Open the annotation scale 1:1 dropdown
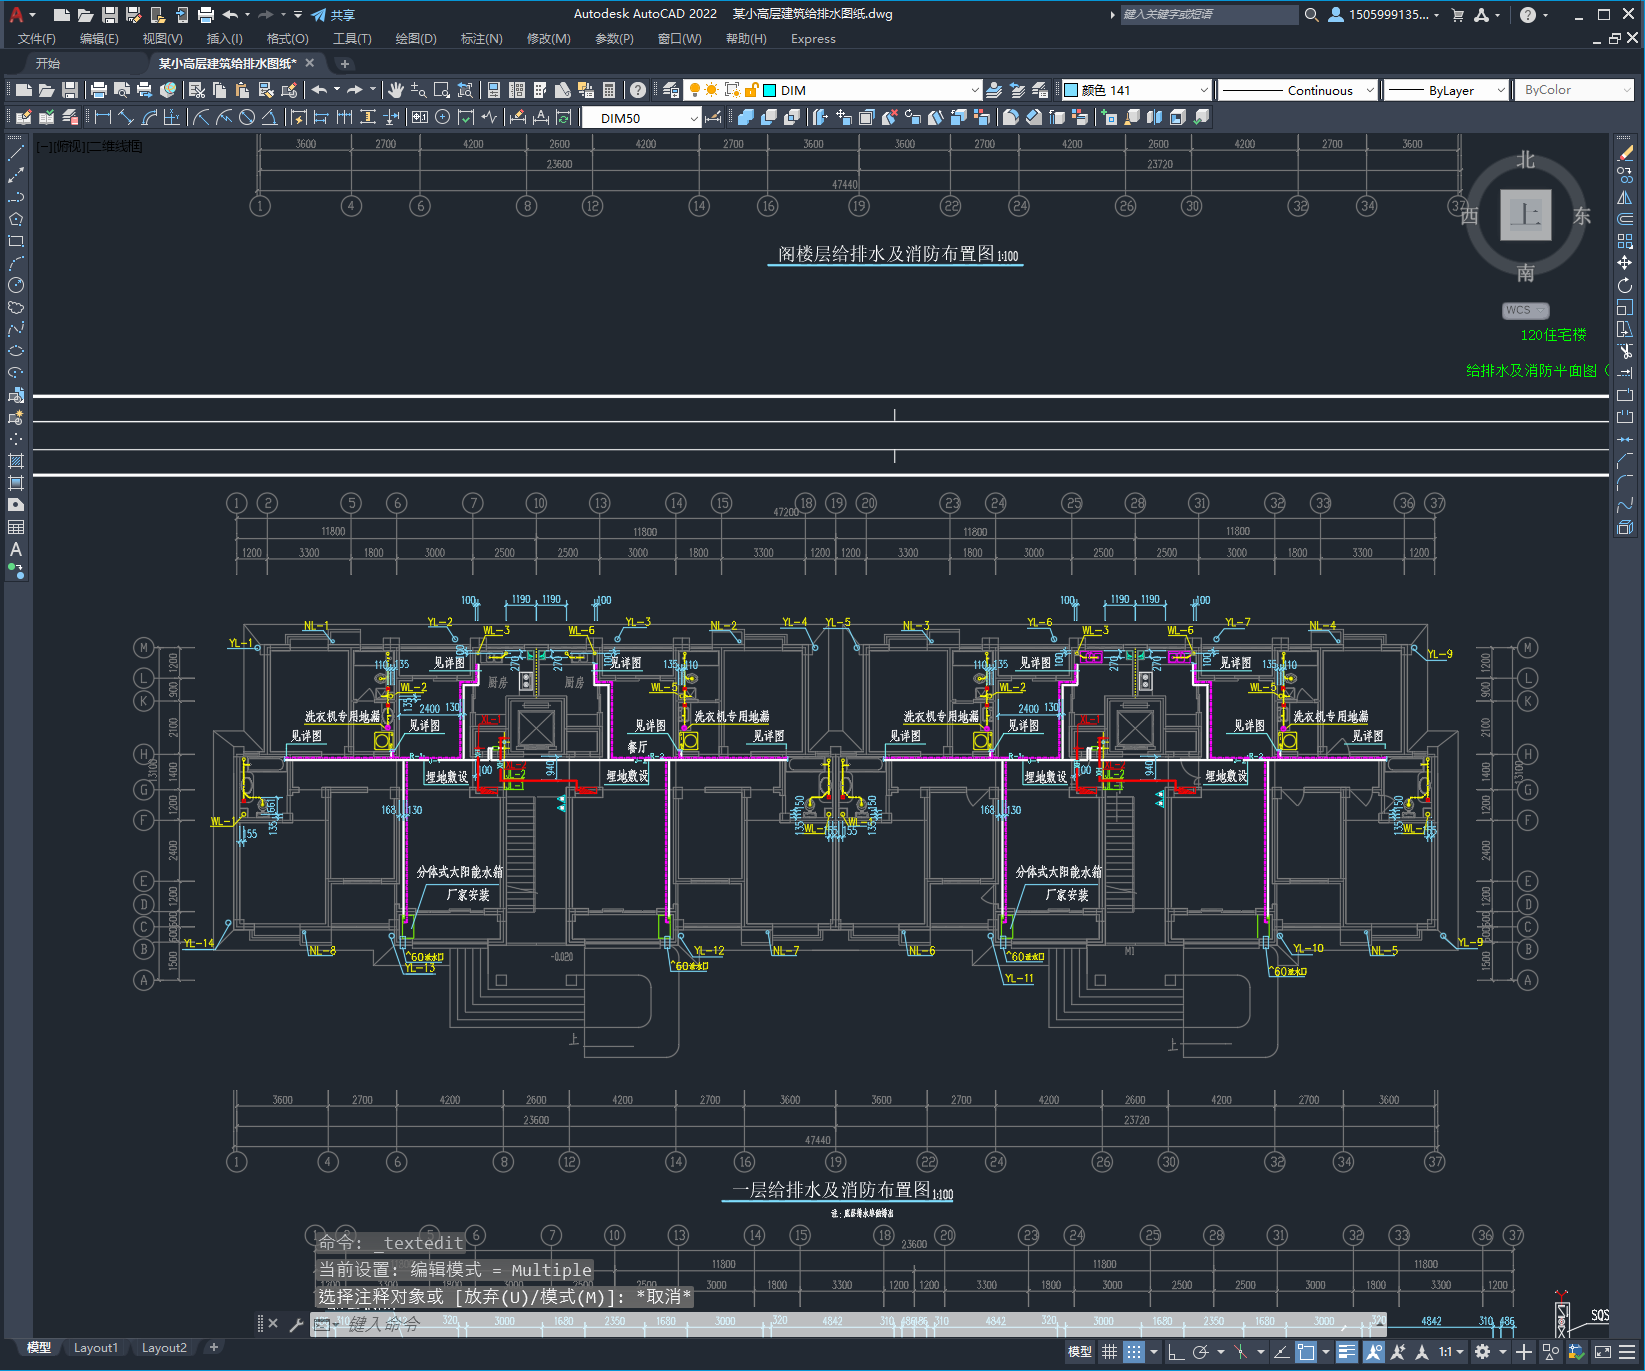 pyautogui.click(x=1451, y=1352)
